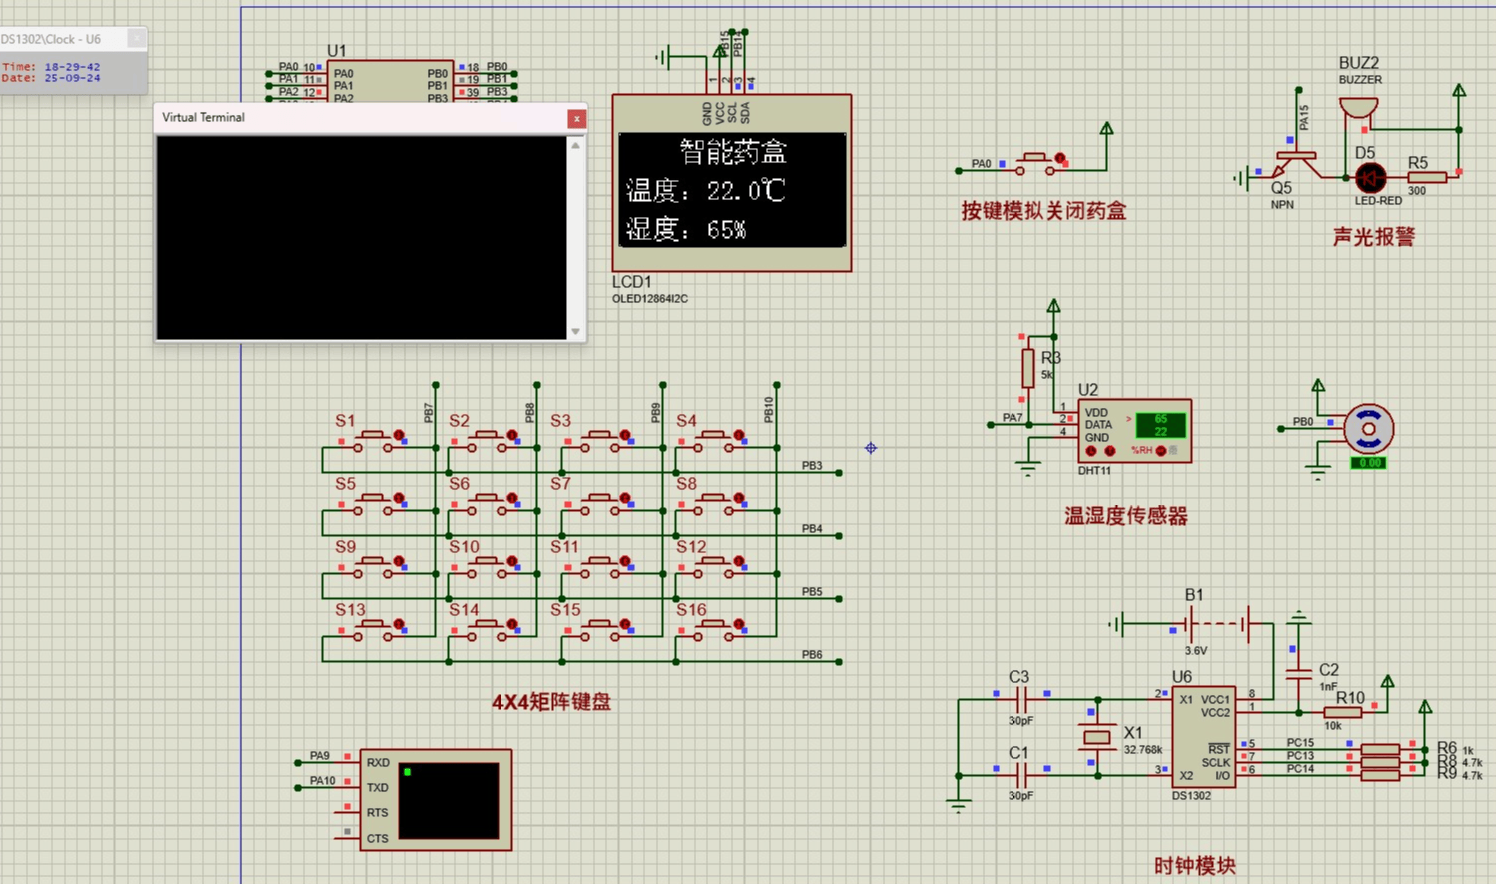The image size is (1496, 884).
Task: Toggle the red latch dot on S9
Action: pos(399,561)
